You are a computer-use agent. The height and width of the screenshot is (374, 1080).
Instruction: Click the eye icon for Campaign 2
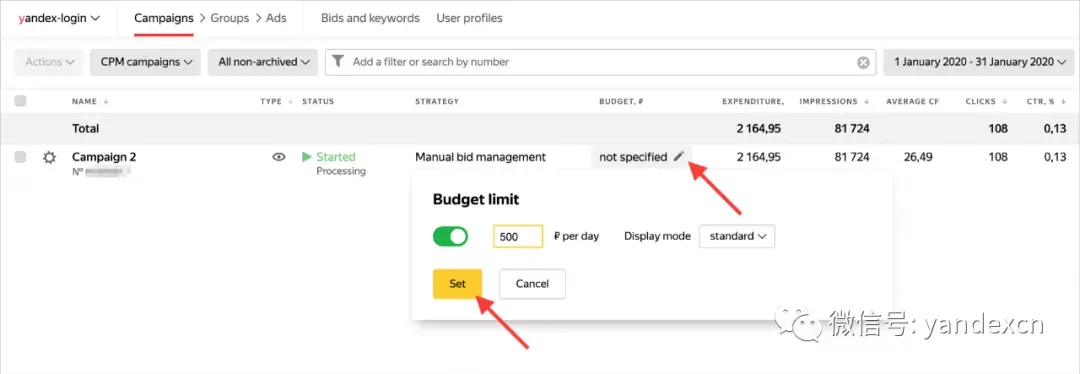coord(278,157)
